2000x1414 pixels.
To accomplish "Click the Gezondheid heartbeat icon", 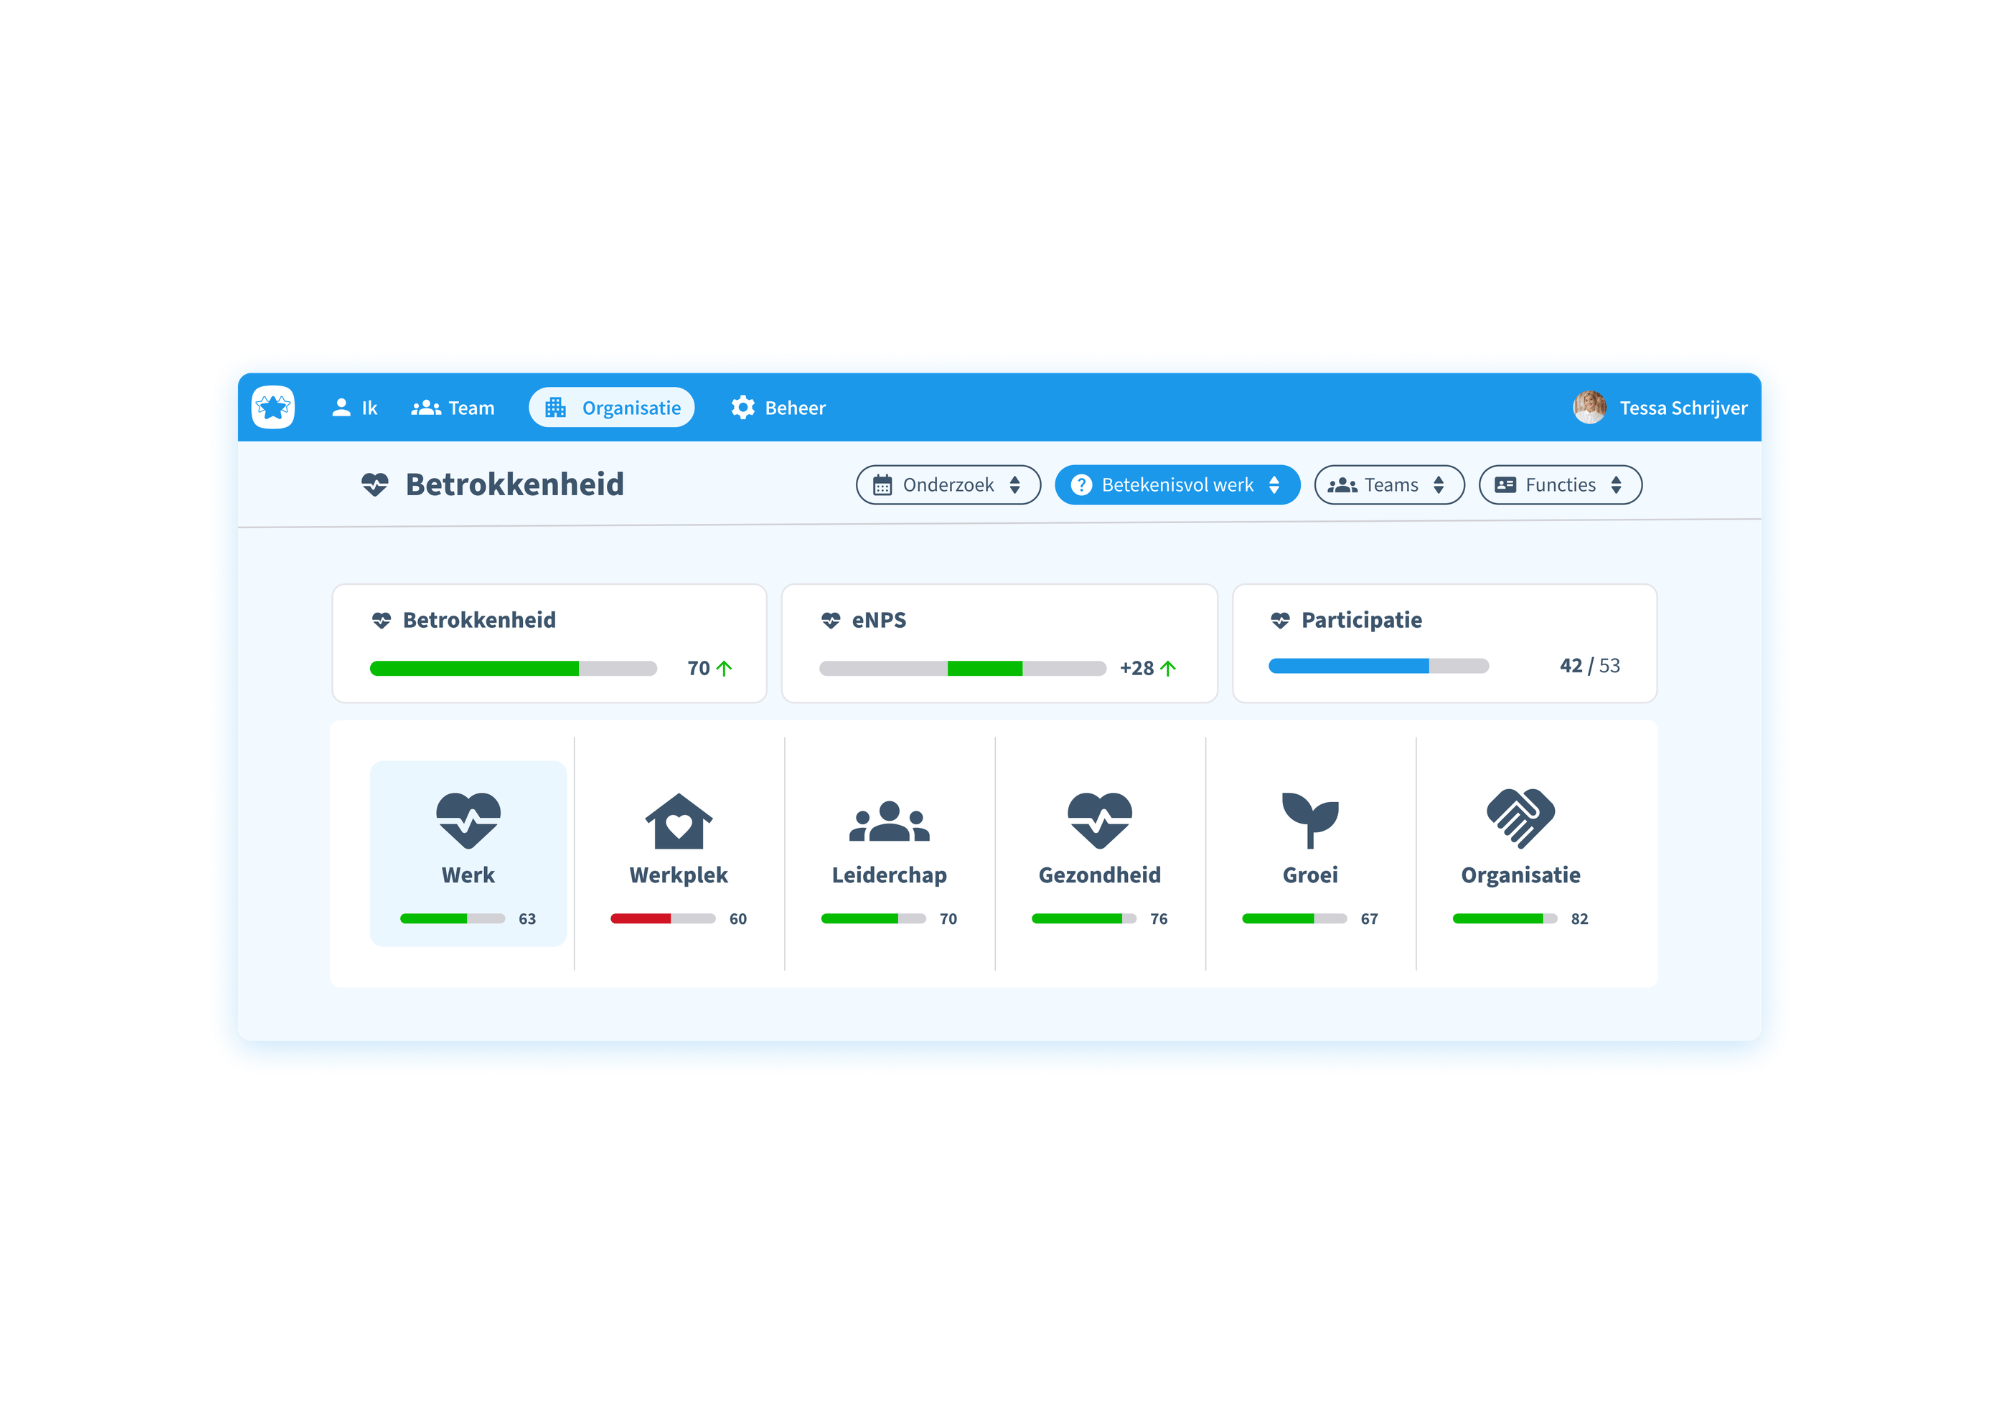I will [1100, 821].
